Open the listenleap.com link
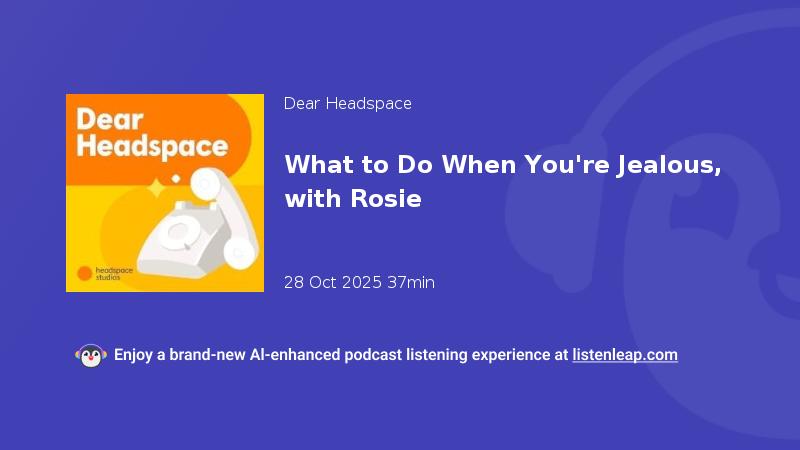The image size is (800, 450). (625, 355)
